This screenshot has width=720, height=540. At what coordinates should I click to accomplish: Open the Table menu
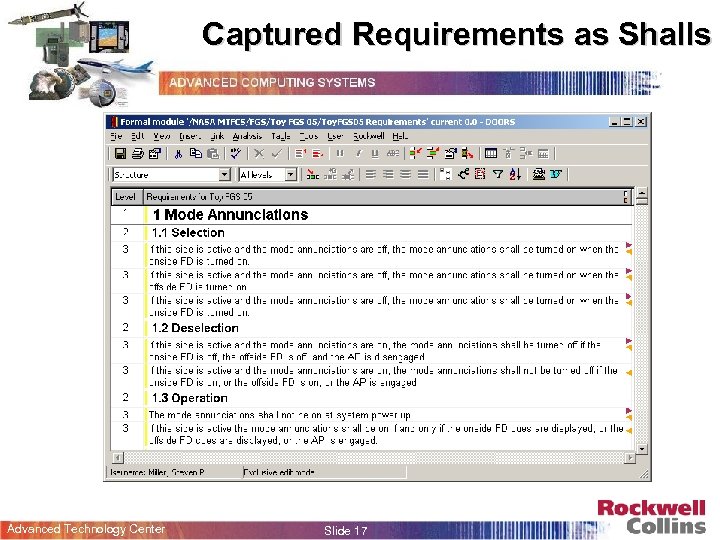[x=281, y=136]
